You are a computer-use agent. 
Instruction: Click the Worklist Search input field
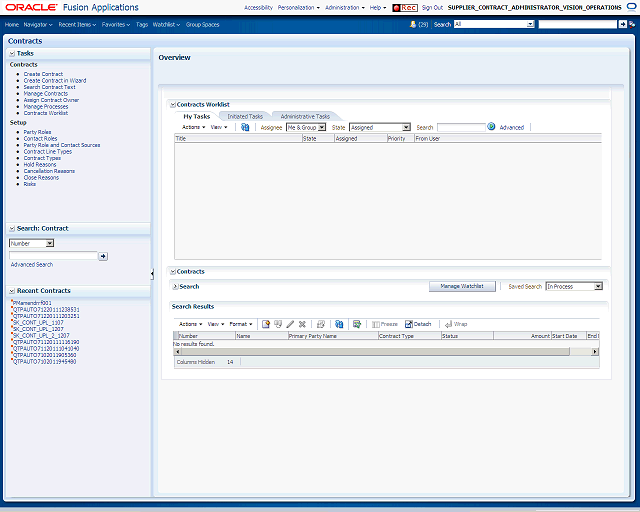(461, 127)
